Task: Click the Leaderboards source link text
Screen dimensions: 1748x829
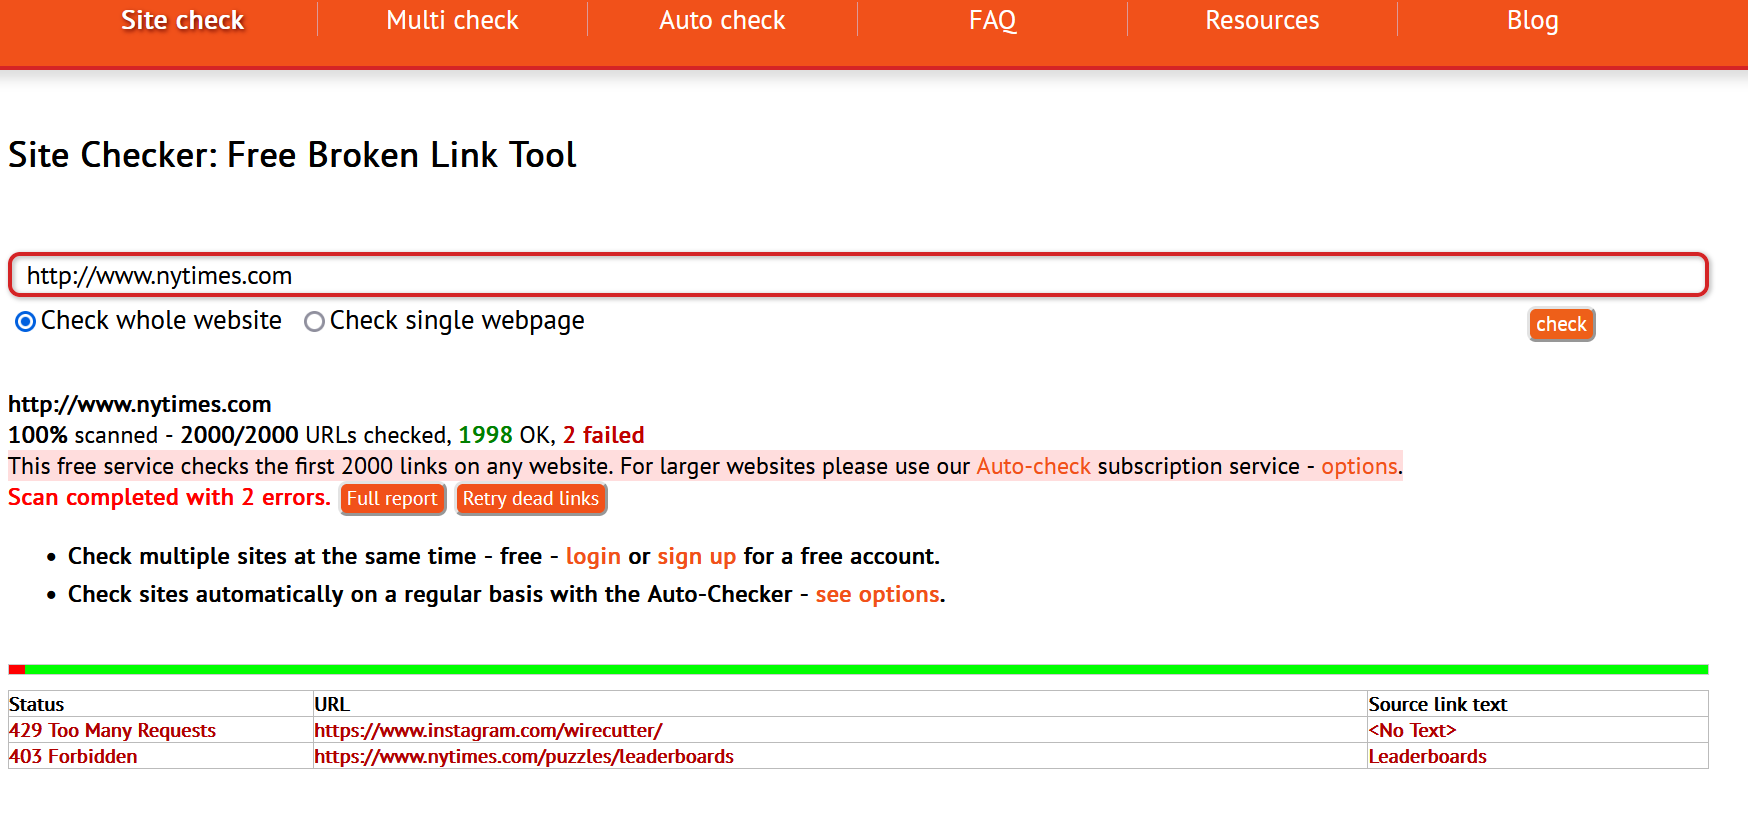Action: pos(1427,756)
